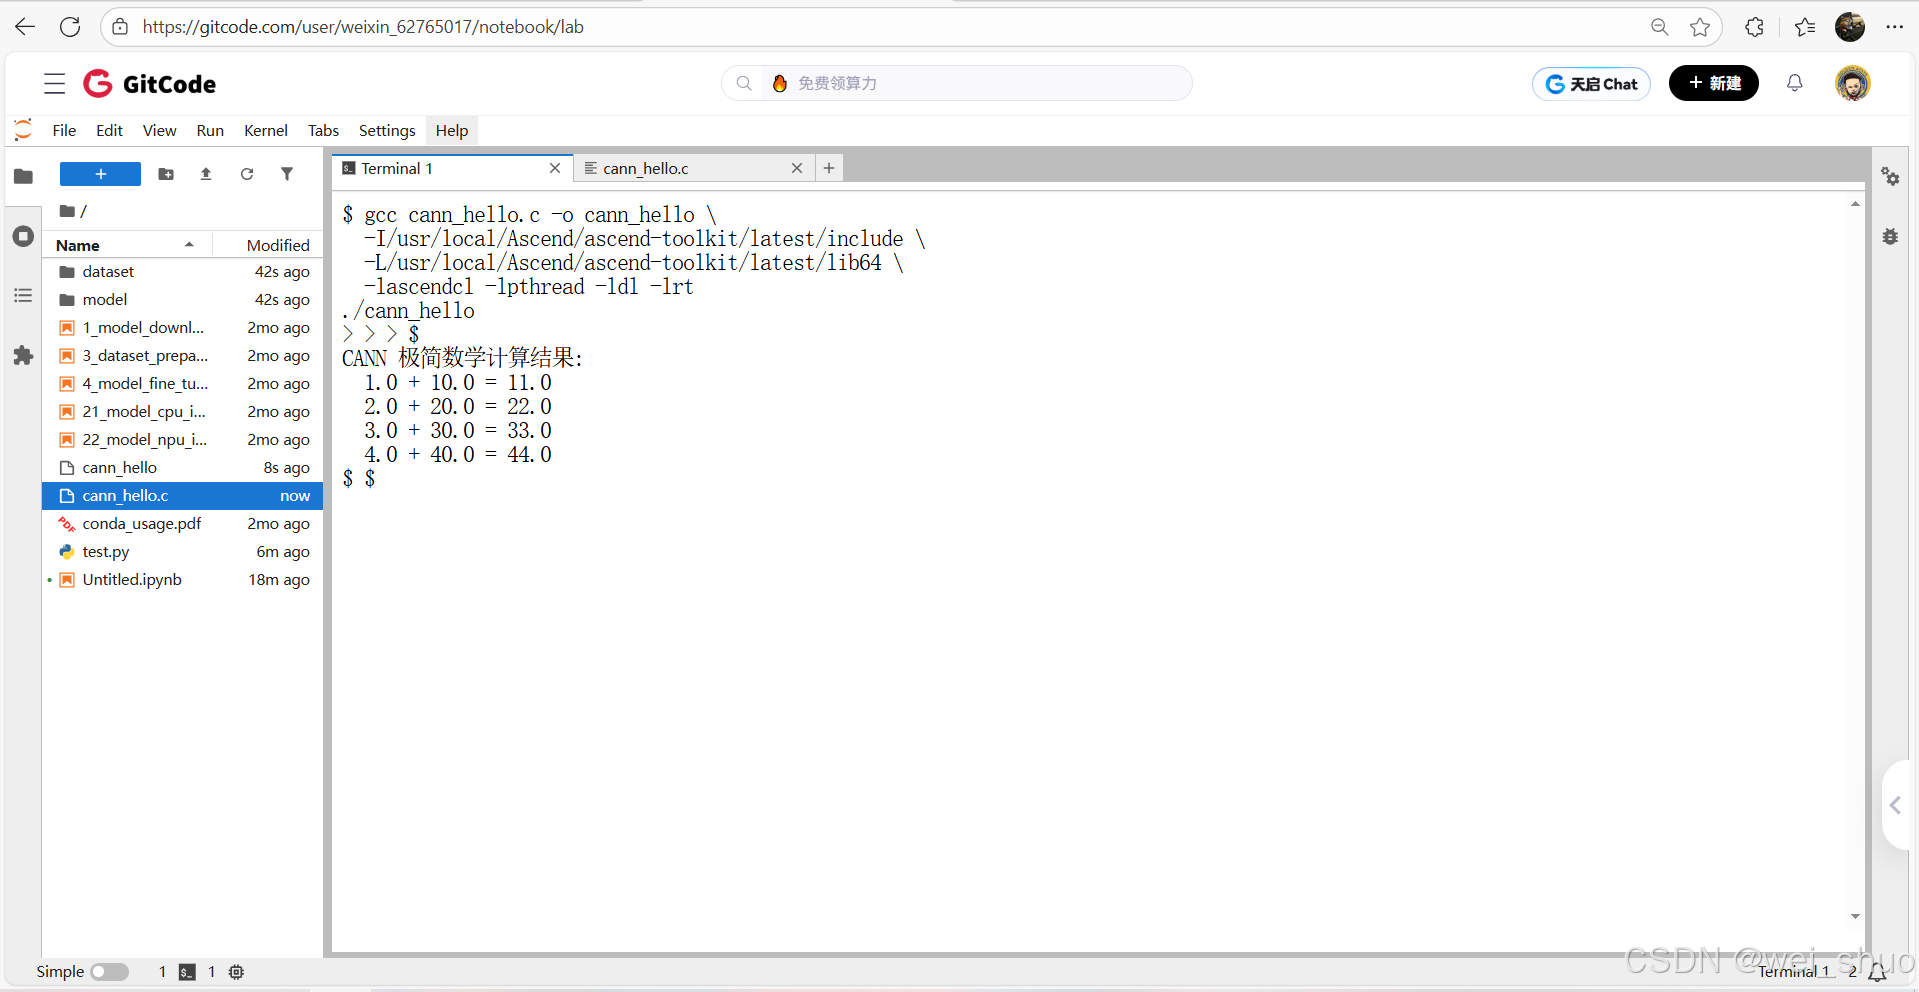The width and height of the screenshot is (1919, 992).
Task: Open the Run menu
Action: [x=210, y=131]
